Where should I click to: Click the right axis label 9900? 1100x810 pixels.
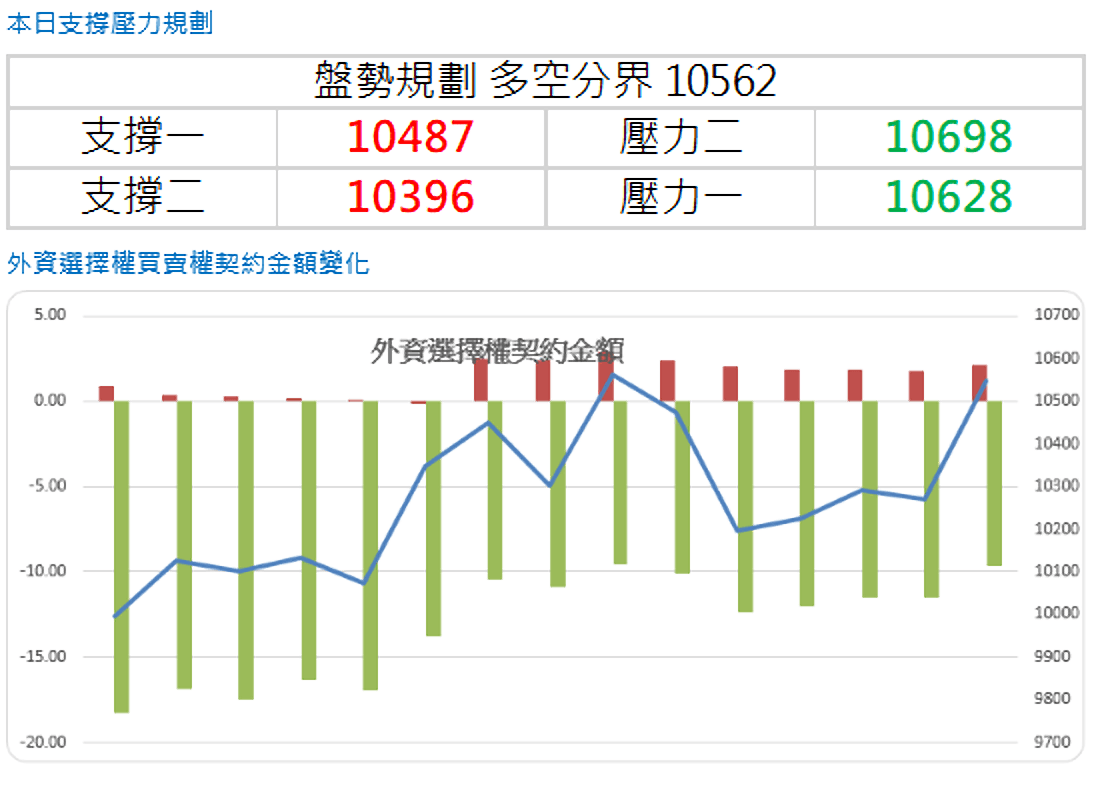(1052, 656)
